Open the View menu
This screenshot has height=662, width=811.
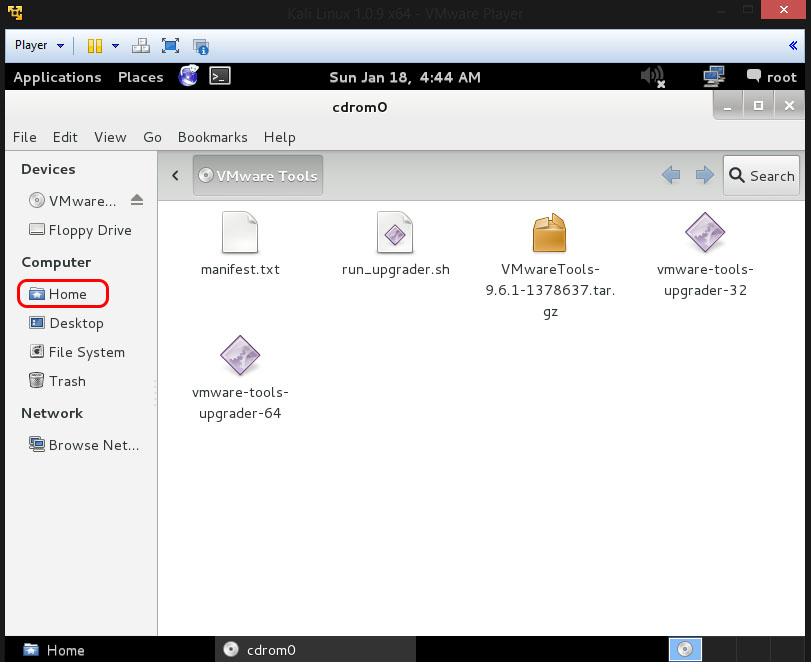(110, 137)
